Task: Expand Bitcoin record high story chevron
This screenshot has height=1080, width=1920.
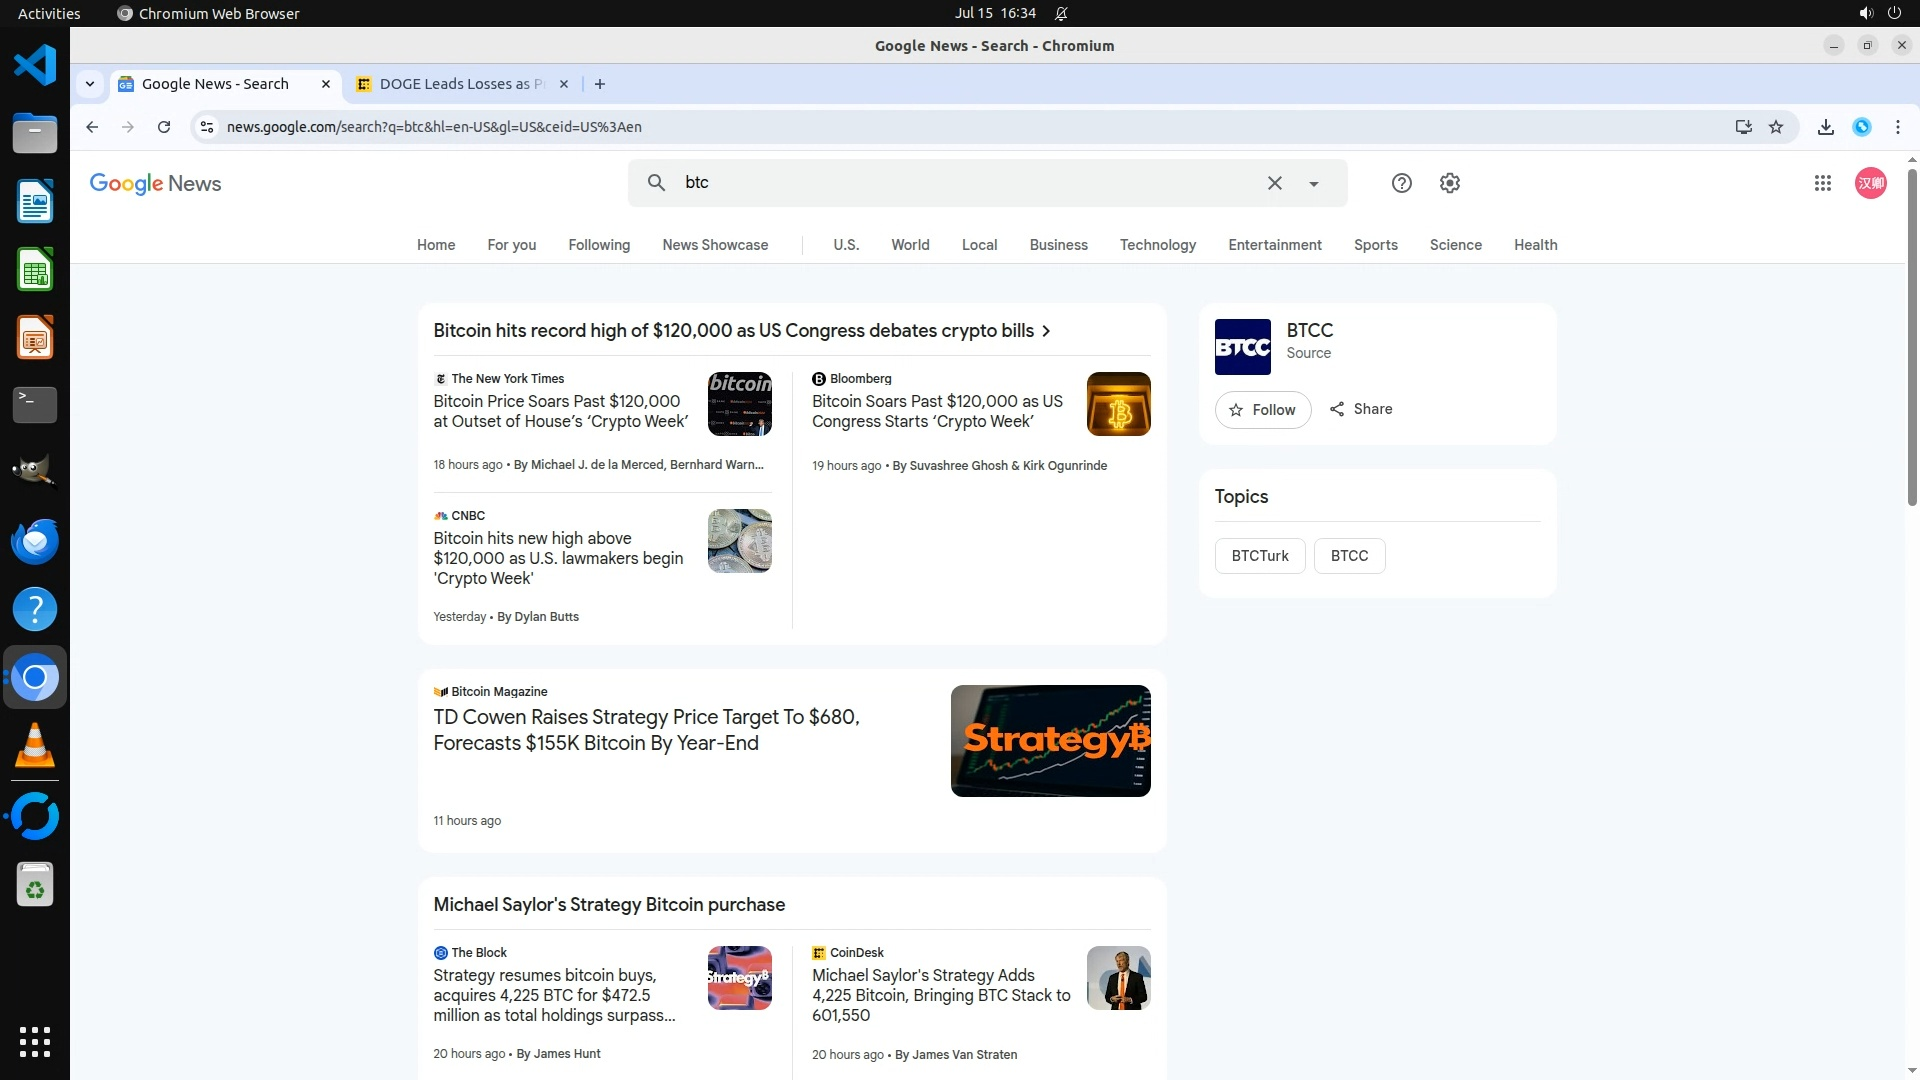Action: tap(1046, 331)
